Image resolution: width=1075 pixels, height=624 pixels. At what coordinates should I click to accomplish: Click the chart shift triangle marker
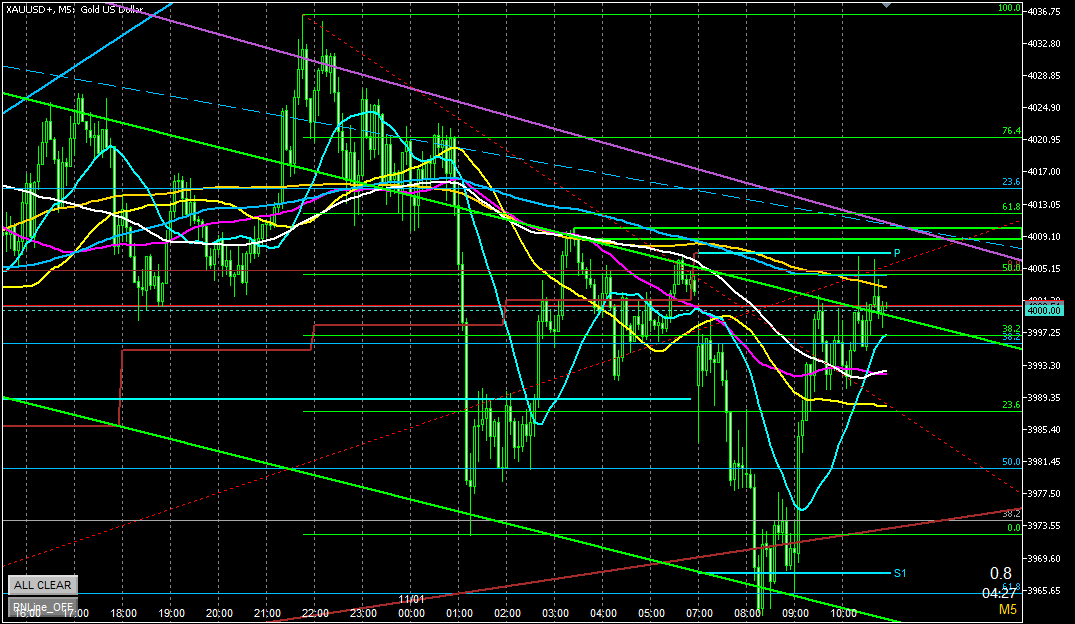coord(886,5)
